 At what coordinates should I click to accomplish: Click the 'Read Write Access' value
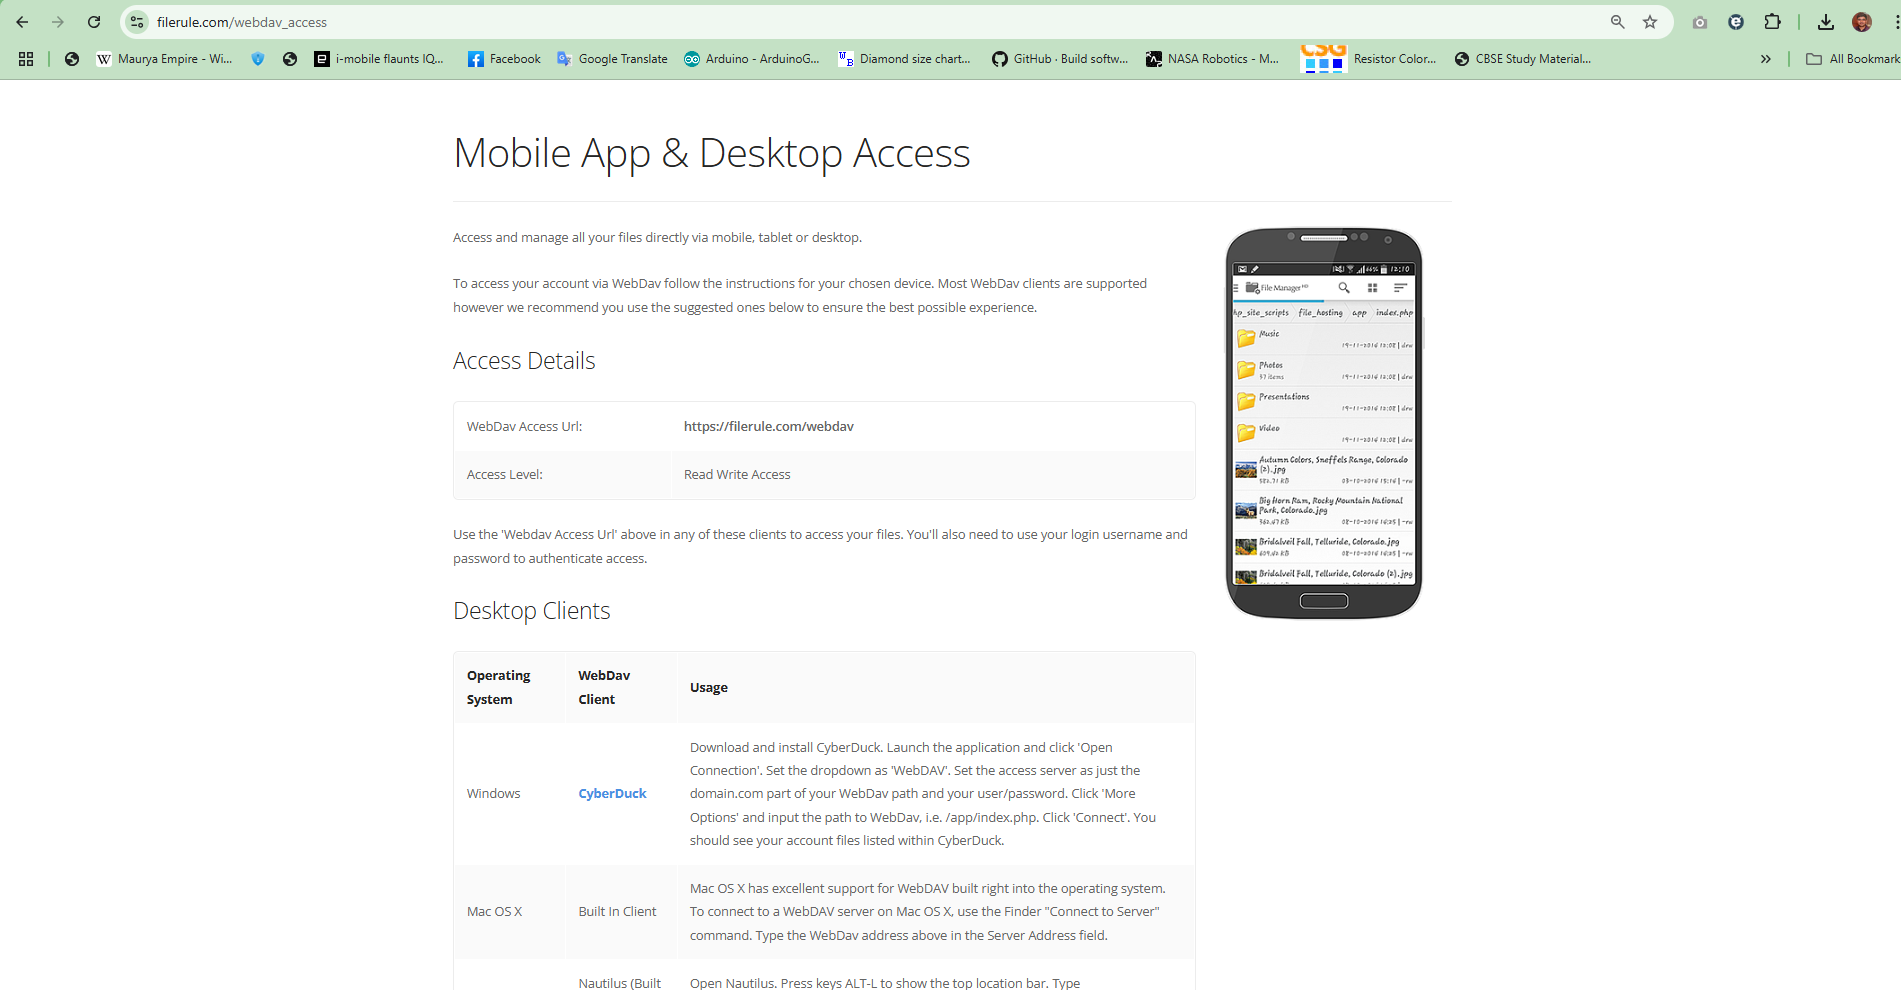(737, 475)
